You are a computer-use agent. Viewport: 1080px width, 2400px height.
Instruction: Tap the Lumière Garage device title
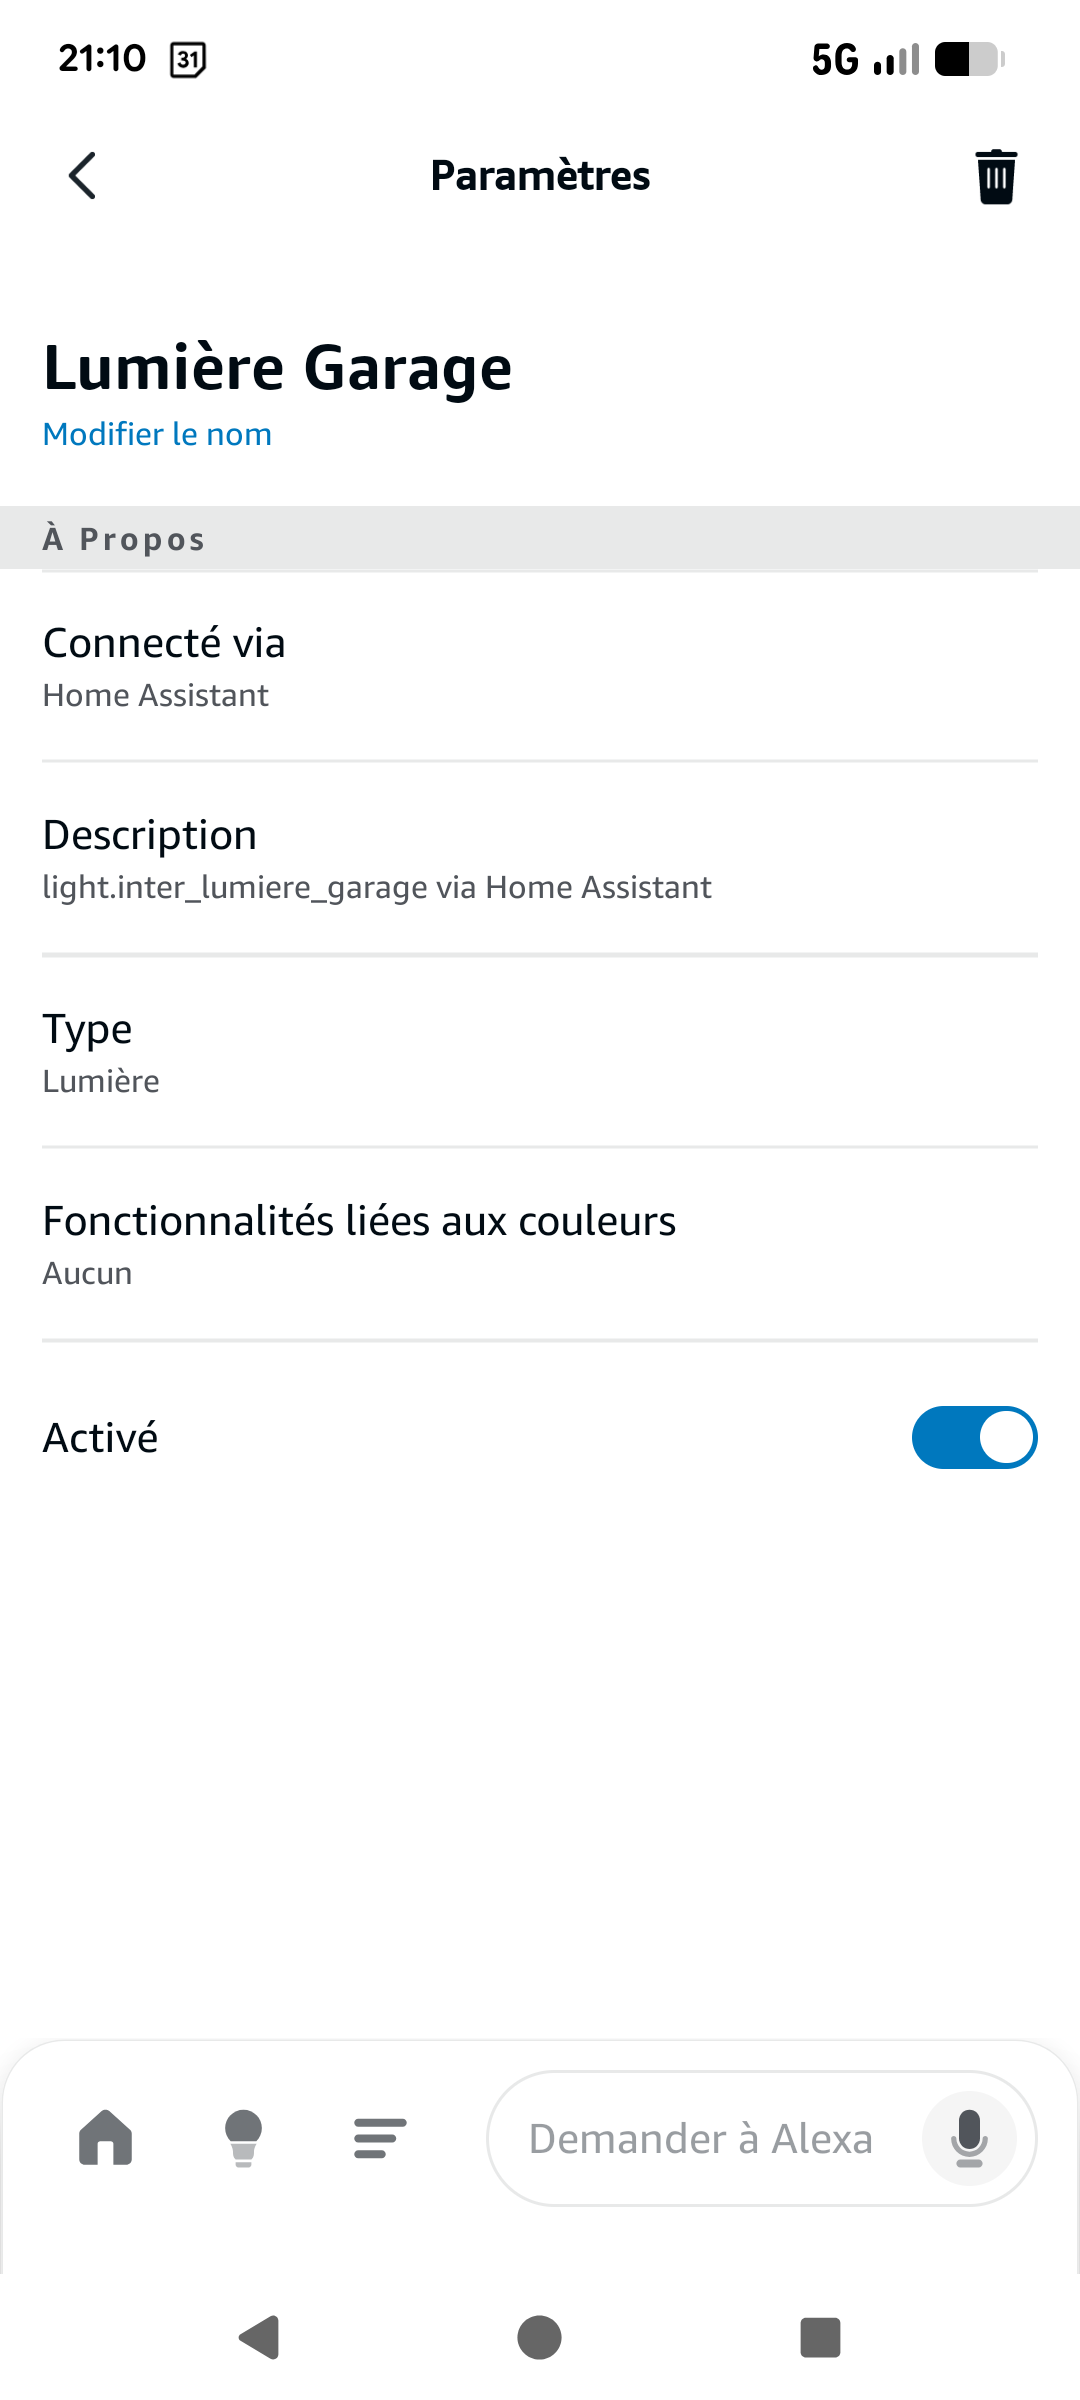click(277, 367)
